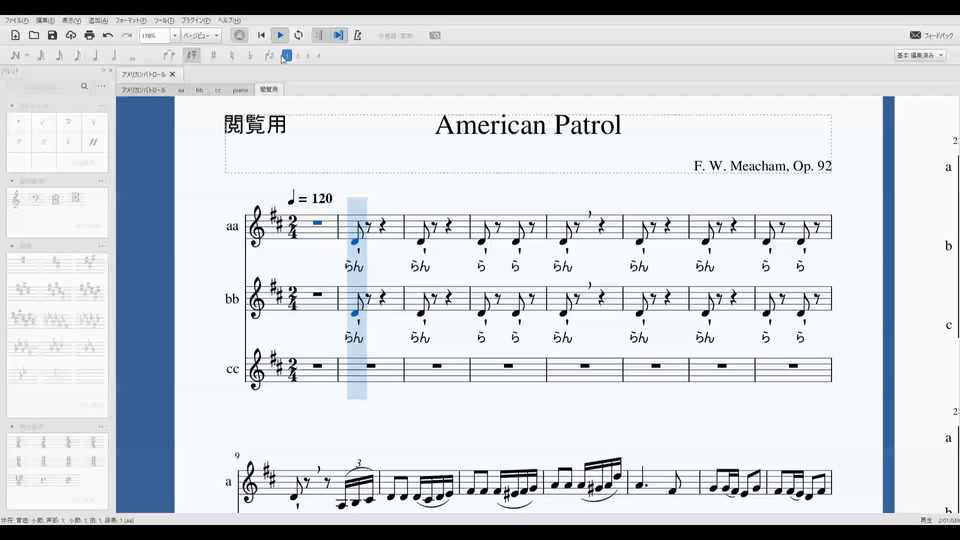
Task: Send feedback via フィードバック button
Action: [932, 36]
